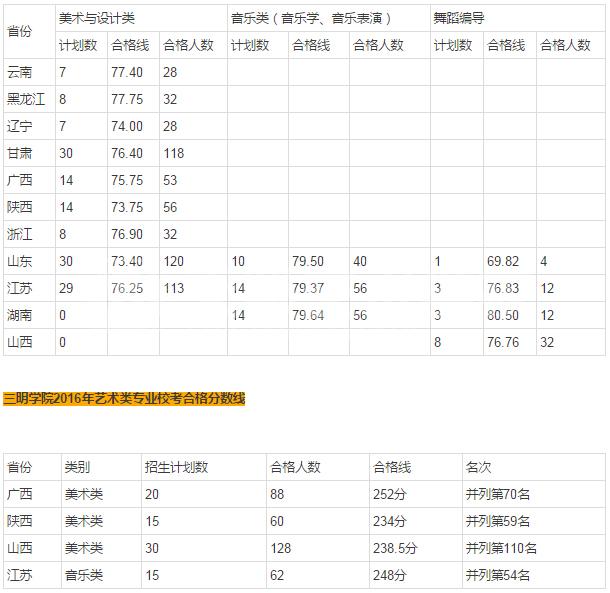Image resolution: width=610 pixels, height=593 pixels.
Task: Select the 音乐类（音乐学、音乐表演）header cell
Action: pos(311,18)
